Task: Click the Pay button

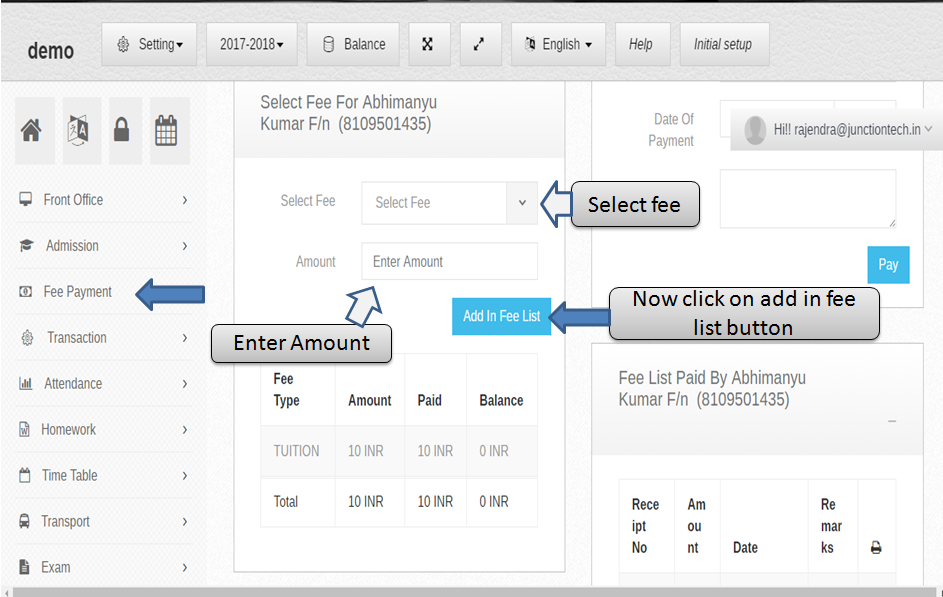Action: (x=888, y=265)
